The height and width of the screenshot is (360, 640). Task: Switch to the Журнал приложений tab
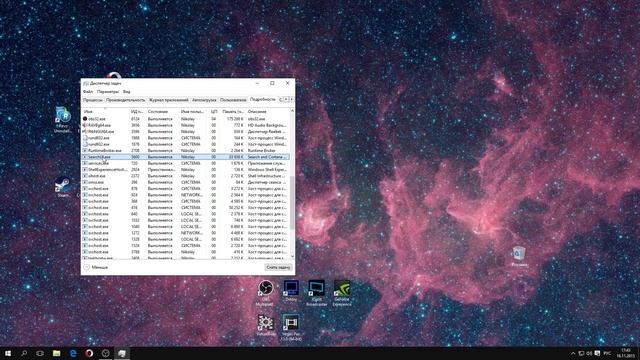[169, 100]
